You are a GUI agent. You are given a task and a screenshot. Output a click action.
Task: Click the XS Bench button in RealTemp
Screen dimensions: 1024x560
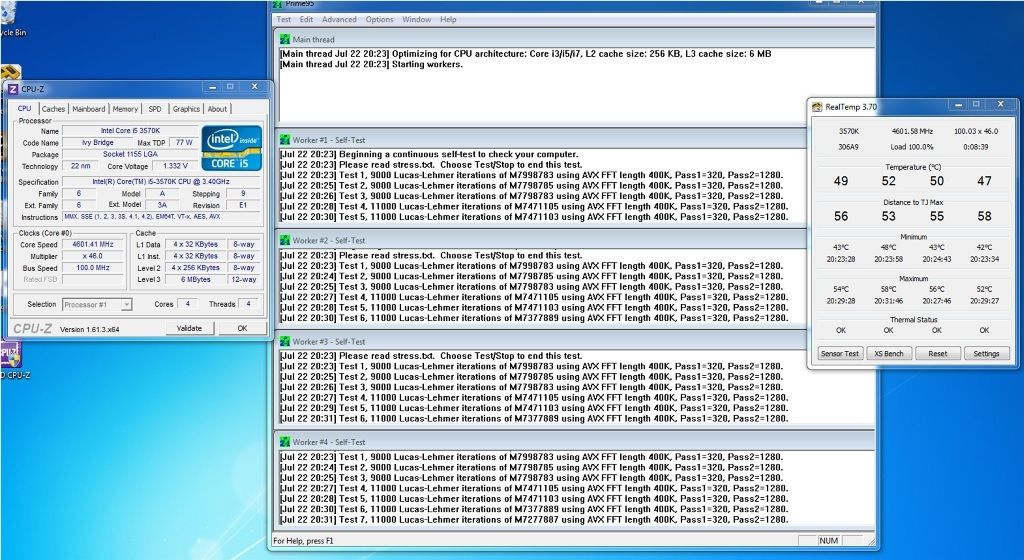coord(889,353)
